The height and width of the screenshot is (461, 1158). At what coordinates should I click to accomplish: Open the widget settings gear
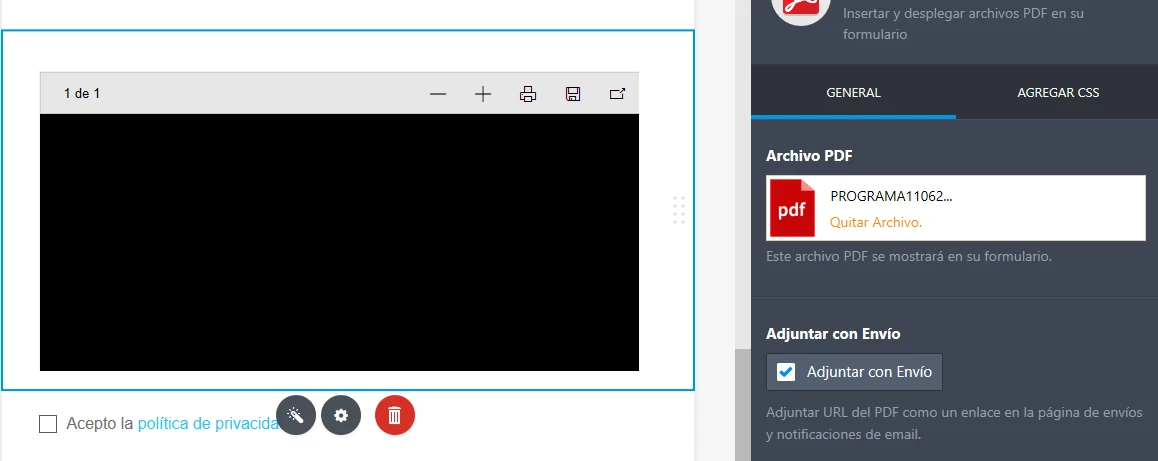[340, 415]
